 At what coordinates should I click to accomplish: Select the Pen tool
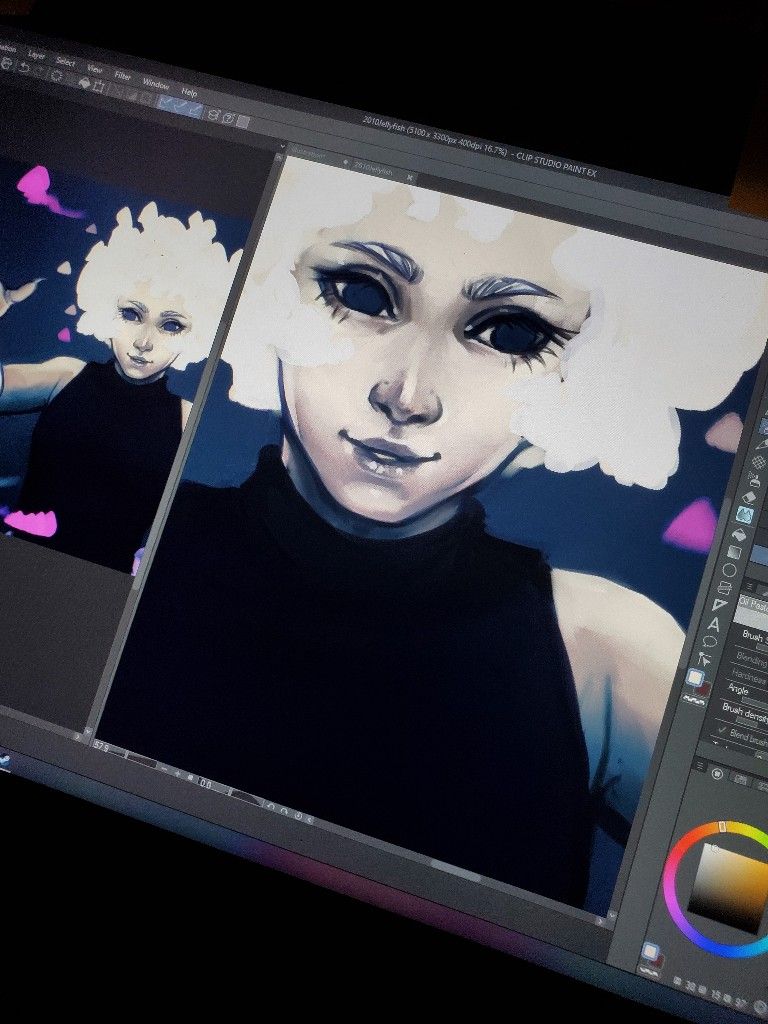click(763, 445)
